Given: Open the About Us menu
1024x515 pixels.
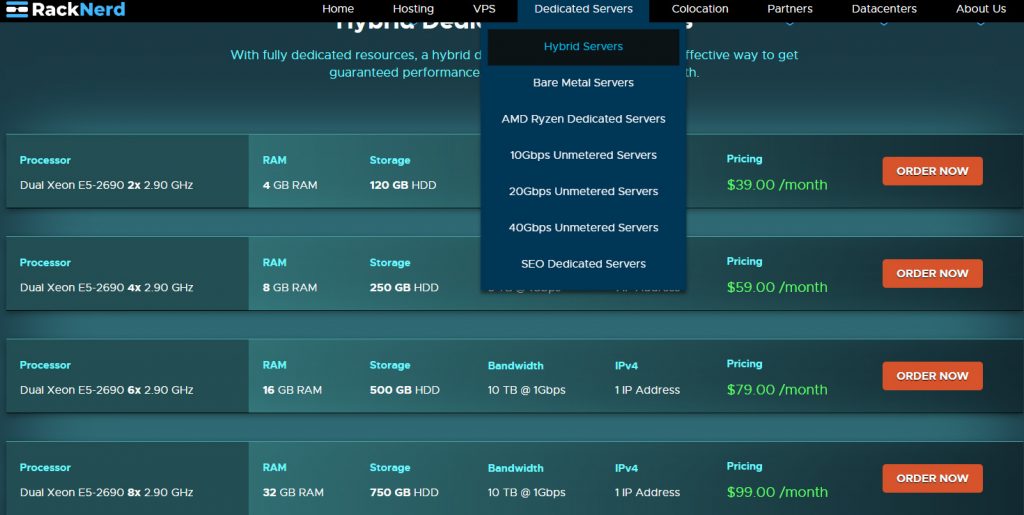Looking at the screenshot, I should click(980, 9).
